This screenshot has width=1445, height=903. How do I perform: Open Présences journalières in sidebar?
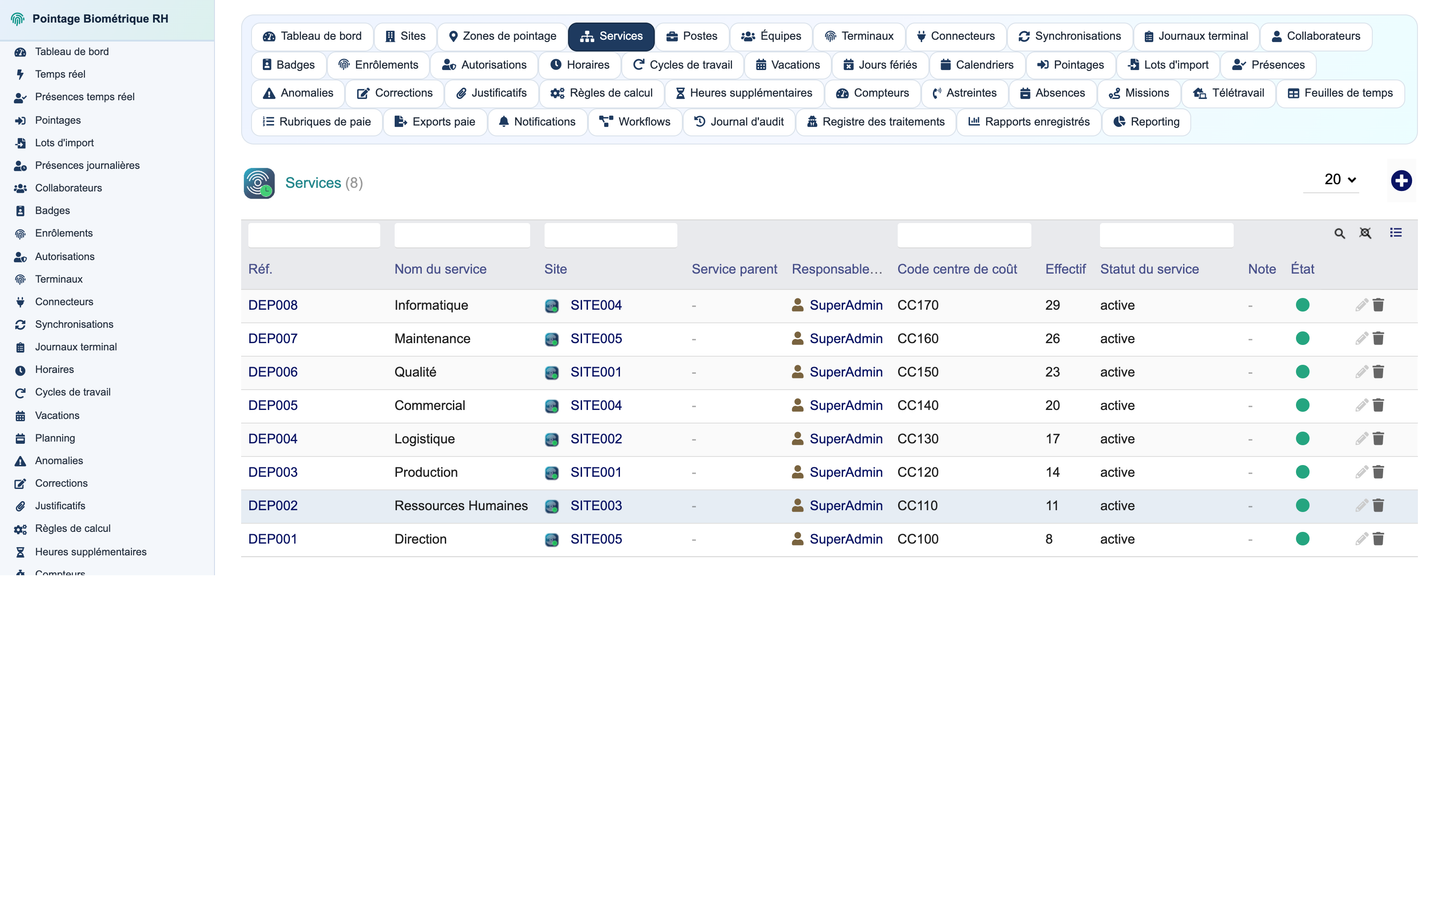87,165
